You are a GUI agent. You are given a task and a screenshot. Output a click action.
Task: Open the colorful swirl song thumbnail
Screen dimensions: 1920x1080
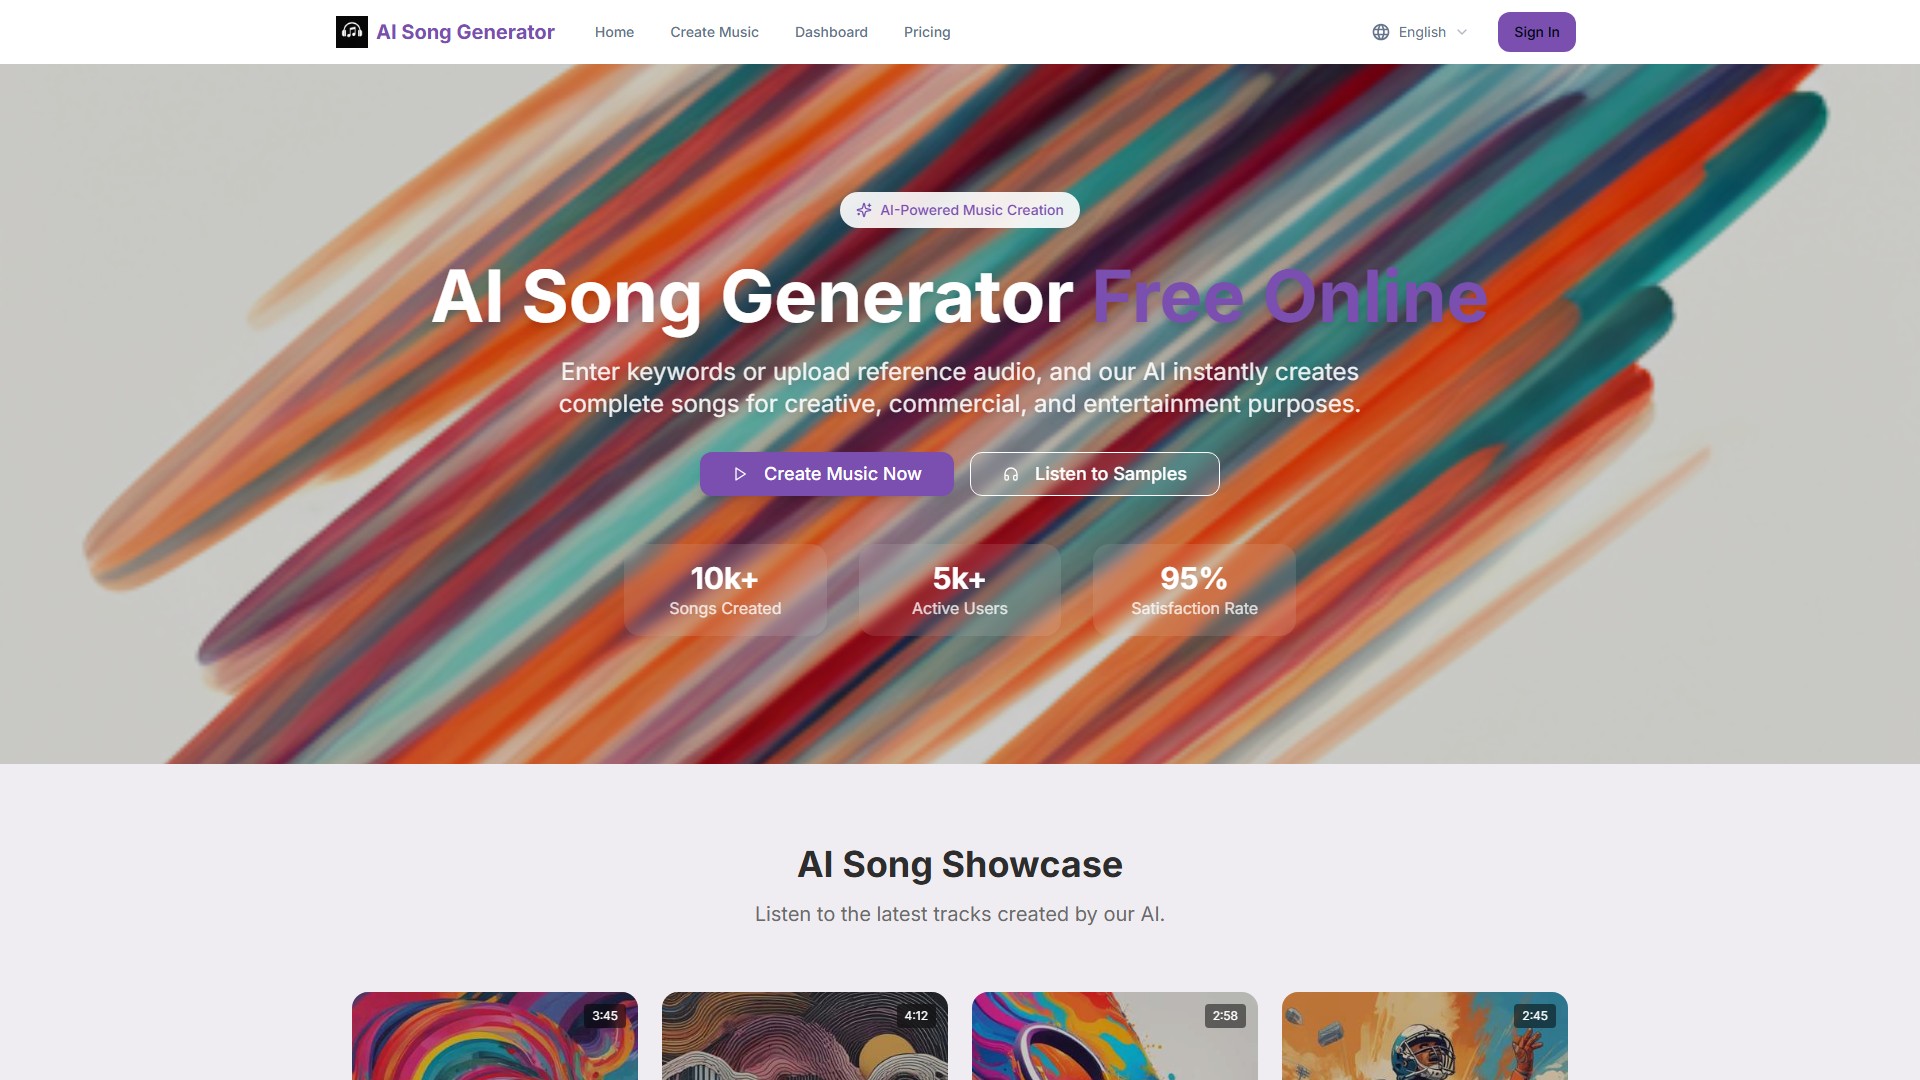(x=495, y=1036)
